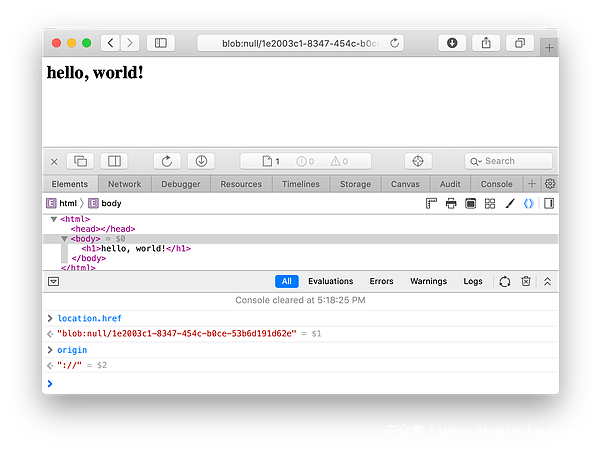This screenshot has height=450, width=600.
Task: Start element selection with the crosshair button
Action: coord(418,161)
